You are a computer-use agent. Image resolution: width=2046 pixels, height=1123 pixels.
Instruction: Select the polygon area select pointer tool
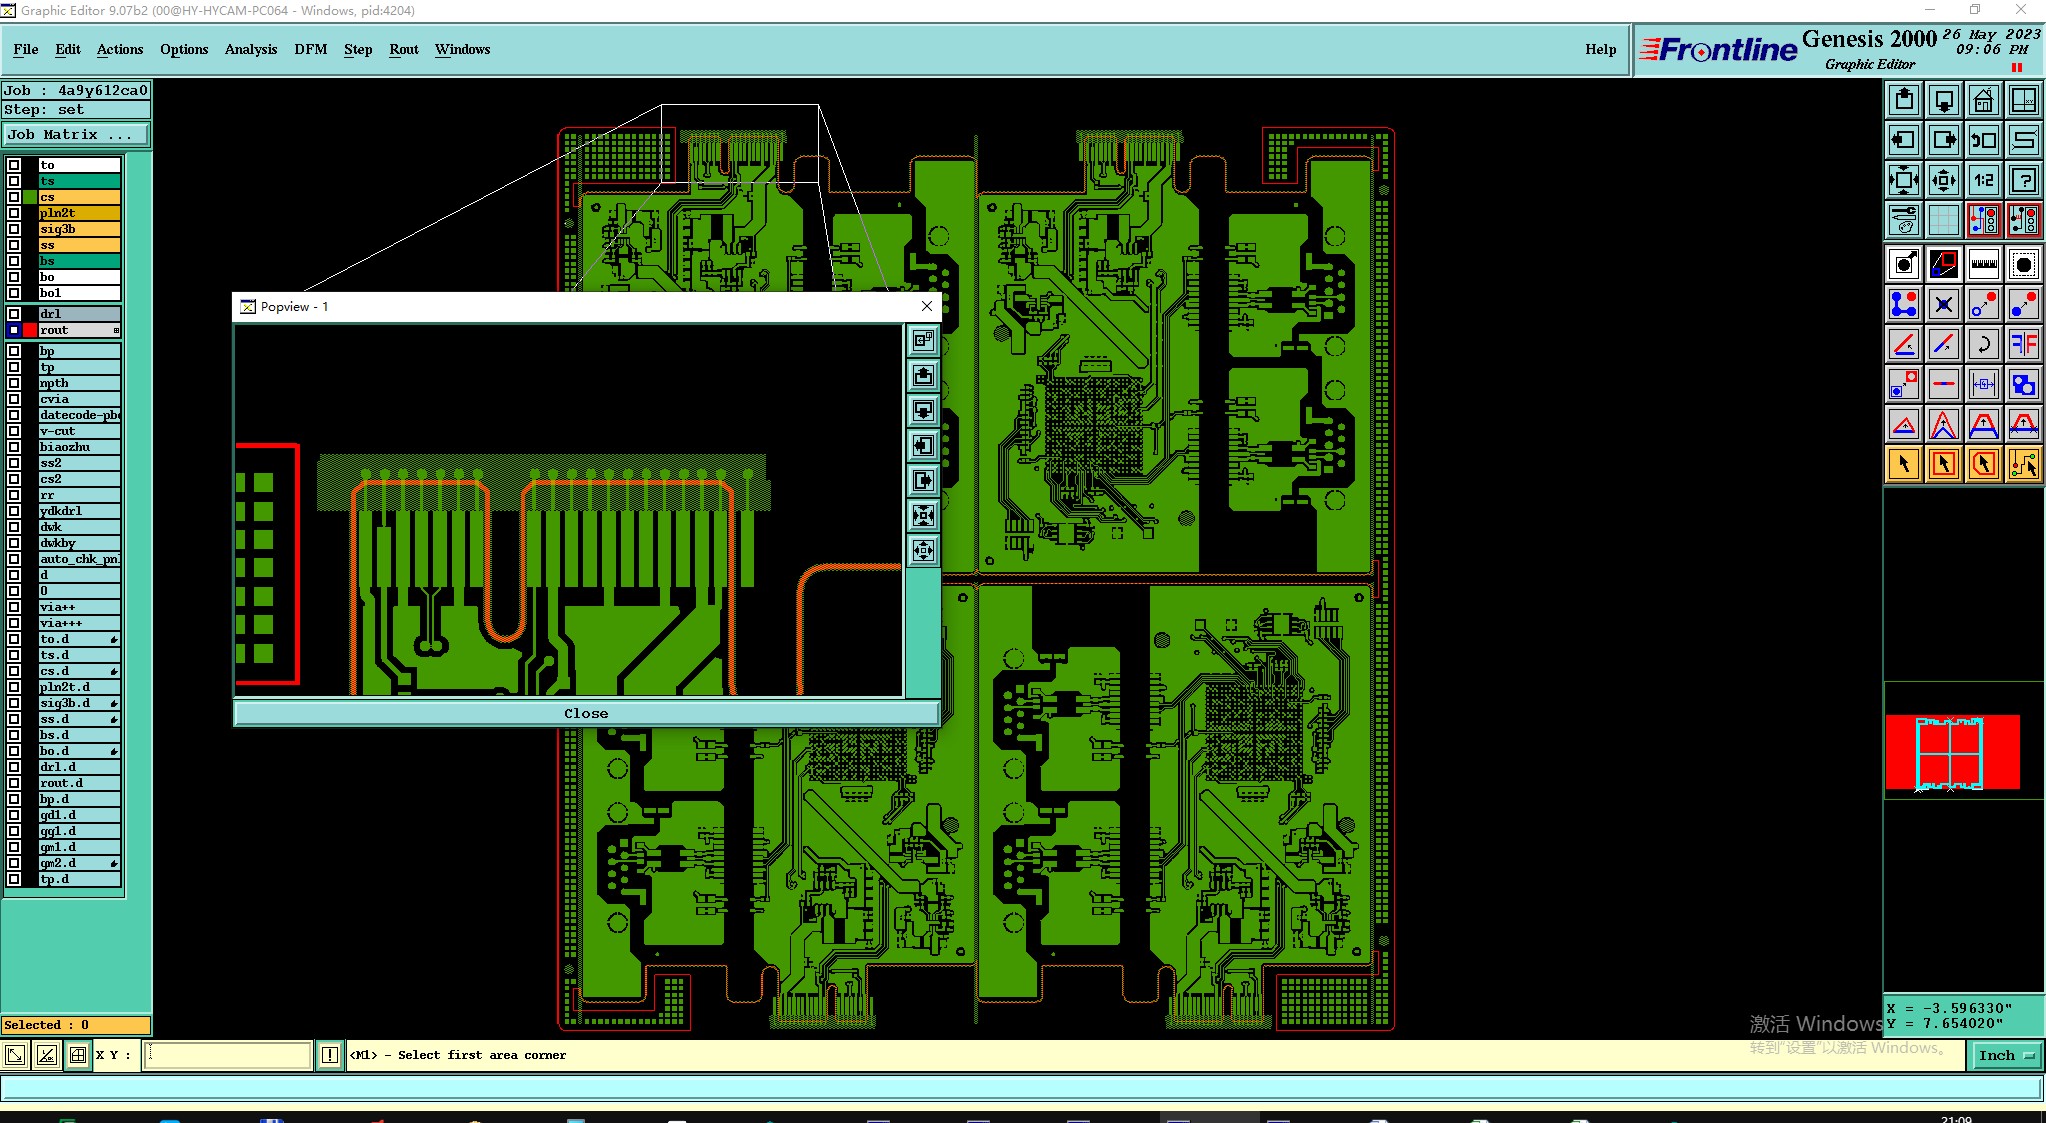coord(1984,464)
